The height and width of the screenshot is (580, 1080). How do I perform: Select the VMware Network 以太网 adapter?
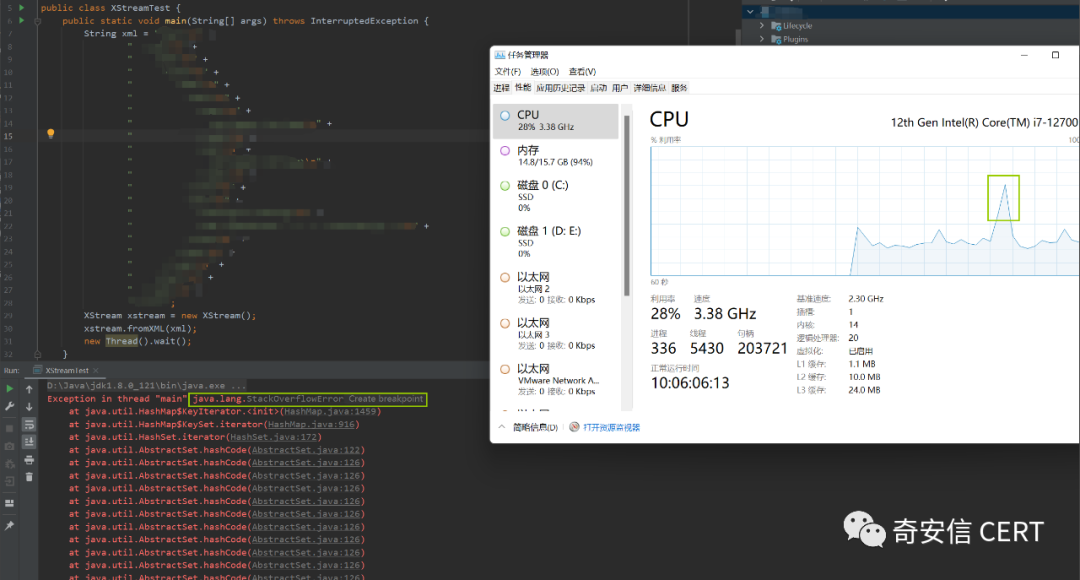click(x=556, y=380)
